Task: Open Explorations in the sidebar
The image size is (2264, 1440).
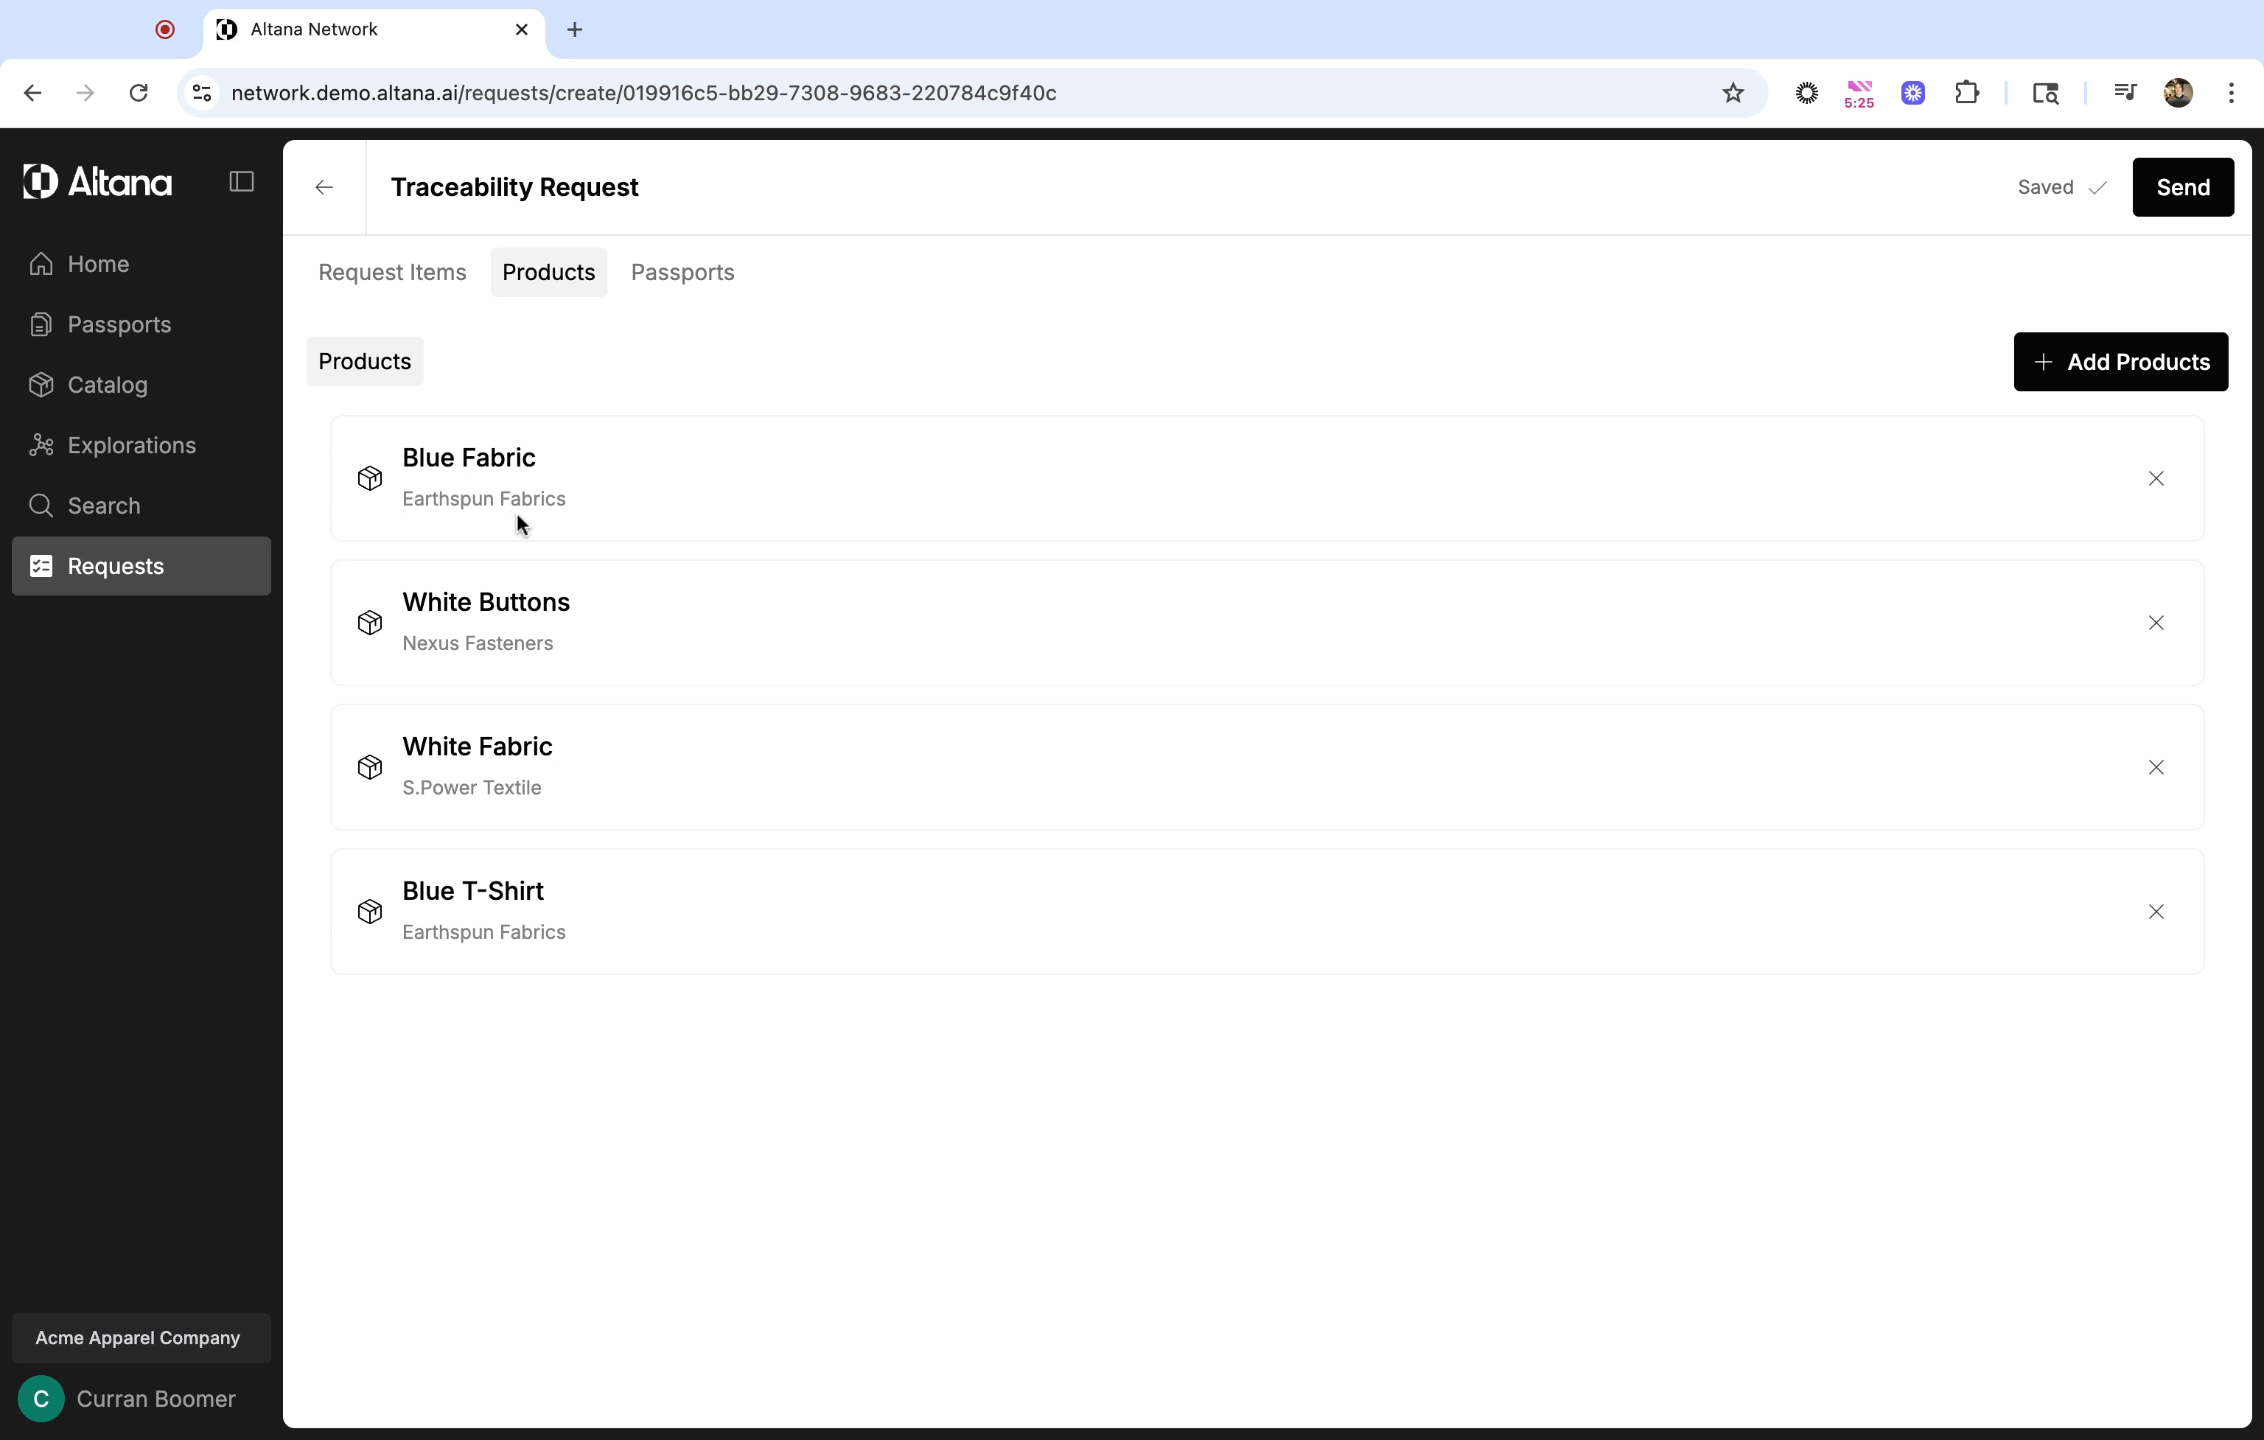Action: pyautogui.click(x=131, y=445)
